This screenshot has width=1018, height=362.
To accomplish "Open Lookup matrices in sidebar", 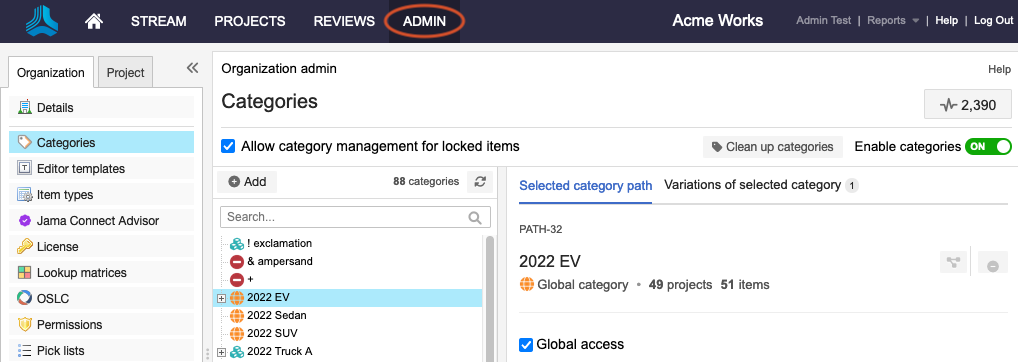I will coord(101,272).
